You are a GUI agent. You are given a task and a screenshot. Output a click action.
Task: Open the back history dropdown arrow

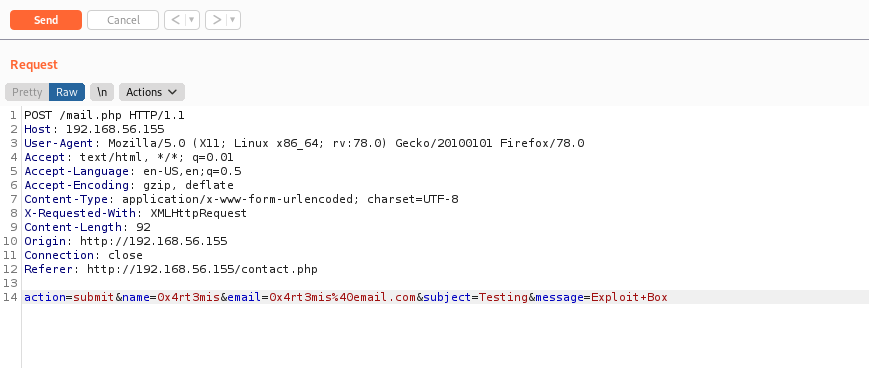192,20
